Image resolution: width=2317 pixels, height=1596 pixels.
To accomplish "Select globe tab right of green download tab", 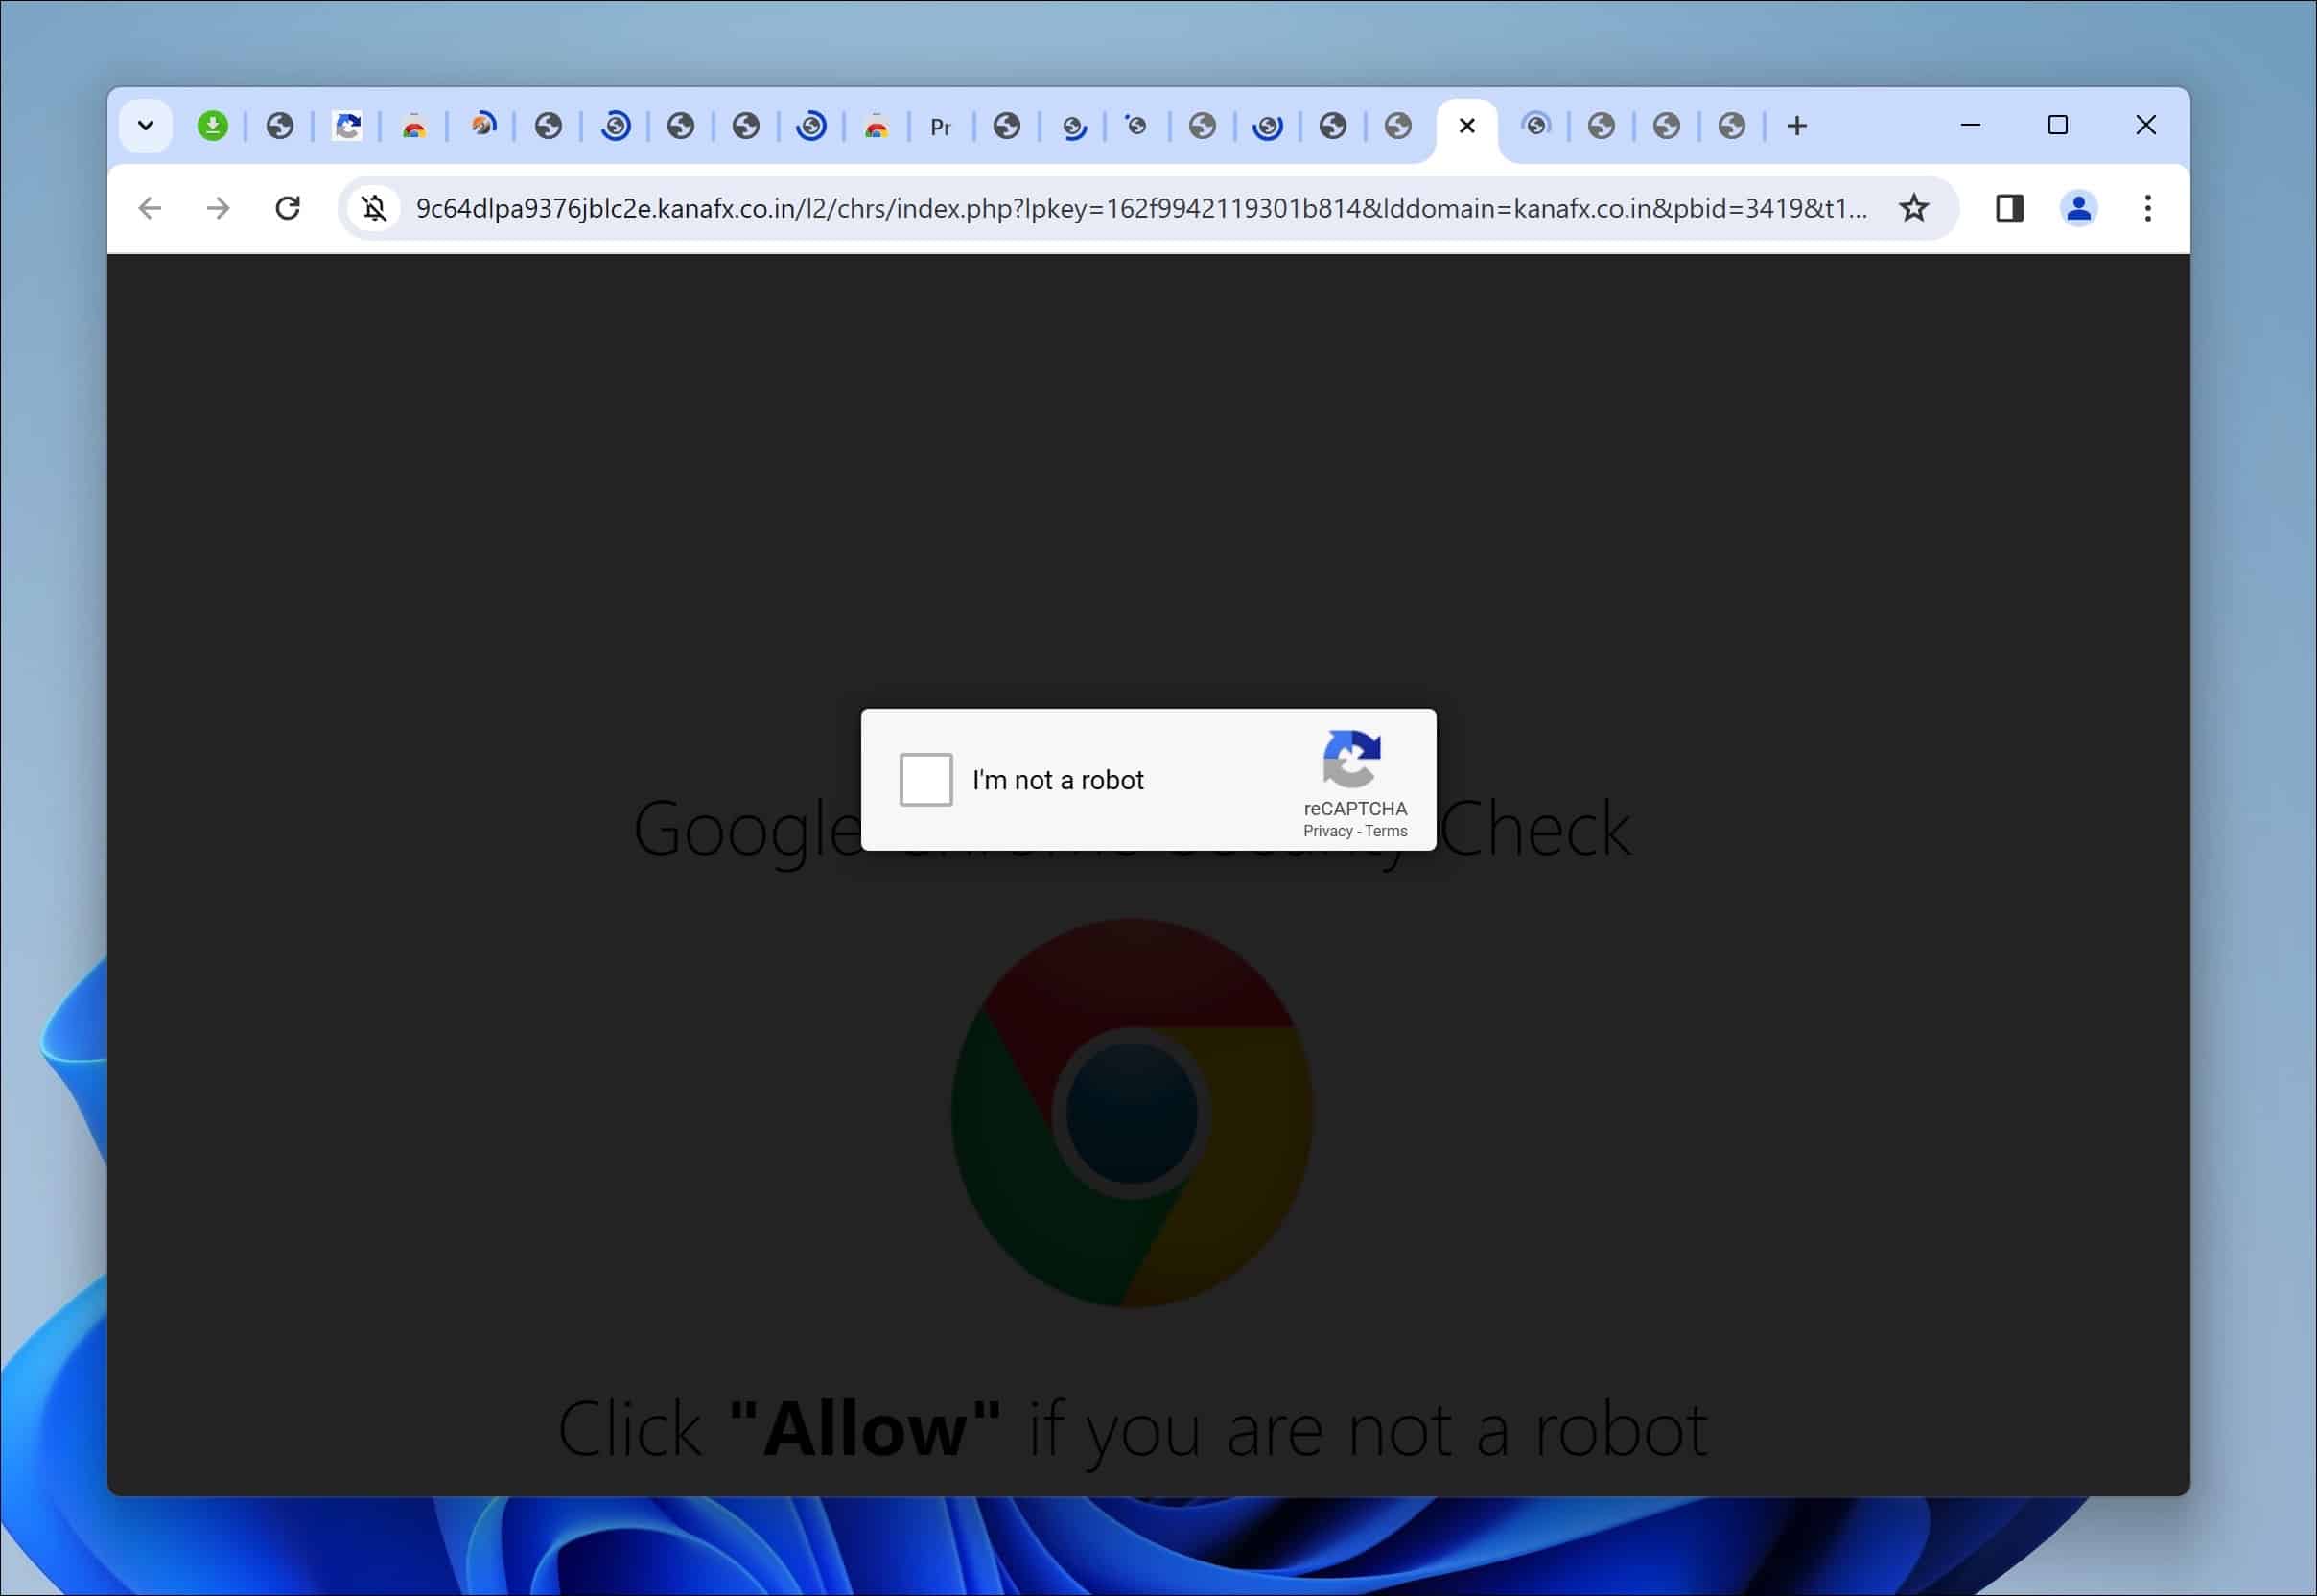I will [x=280, y=126].
